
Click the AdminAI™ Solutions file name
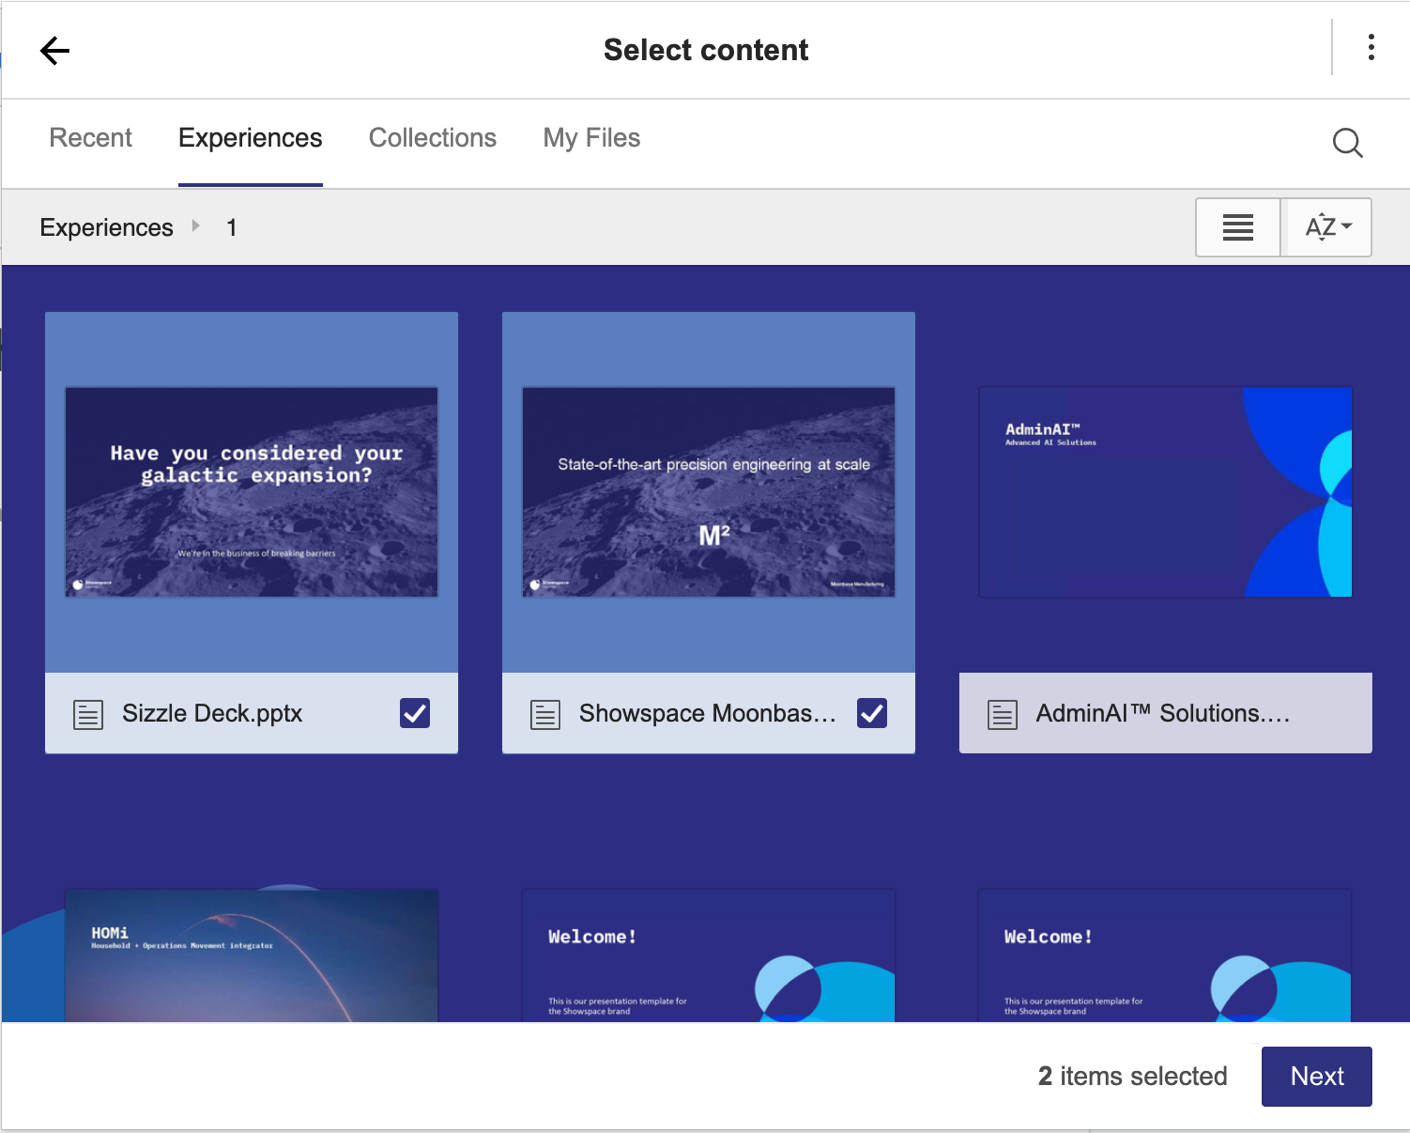click(x=1162, y=714)
